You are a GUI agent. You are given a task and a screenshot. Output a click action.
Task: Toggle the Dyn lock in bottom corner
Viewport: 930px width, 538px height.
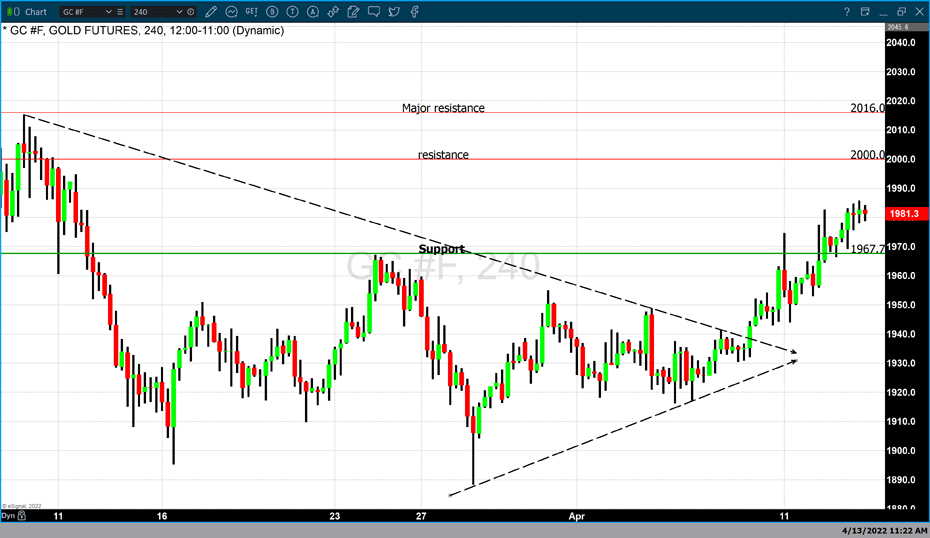point(10,516)
